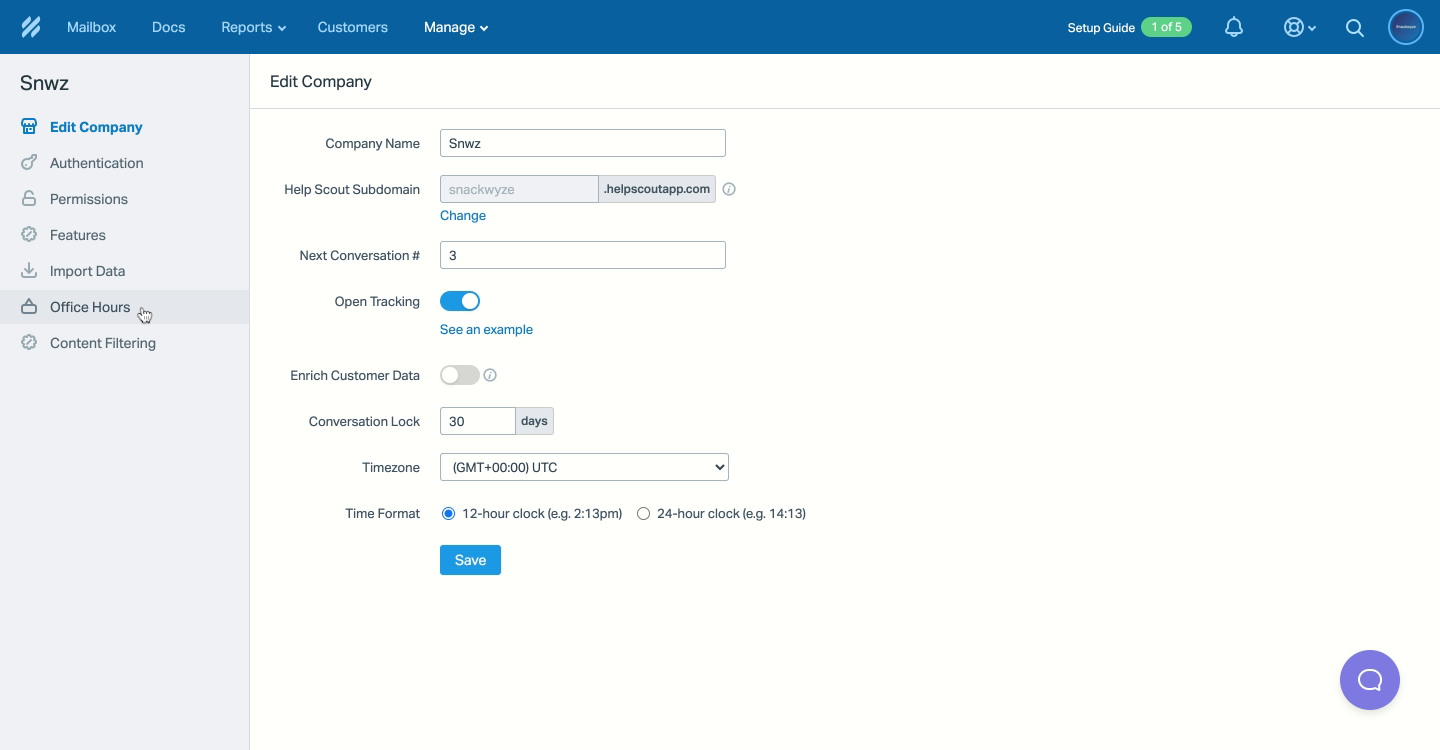The width and height of the screenshot is (1440, 750).
Task: Click the Import Data download icon
Action: coord(29,271)
